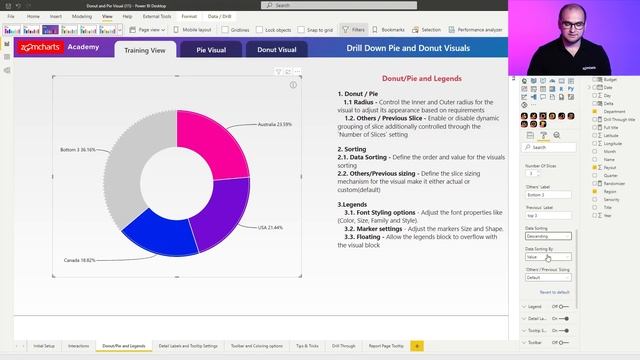Select the dark purple theme thumbnail
The height and width of the screenshot is (360, 640).
[50, 30]
